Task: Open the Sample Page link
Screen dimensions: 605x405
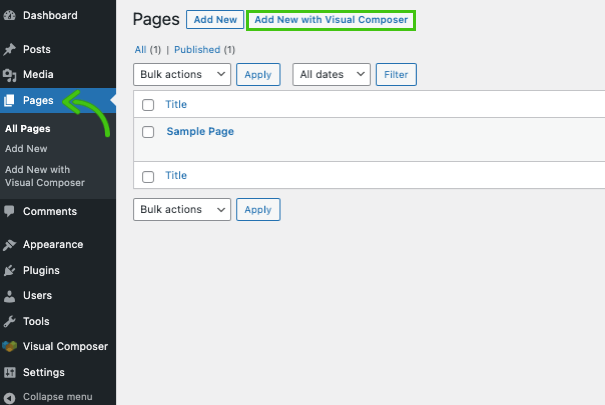Action: tap(200, 132)
